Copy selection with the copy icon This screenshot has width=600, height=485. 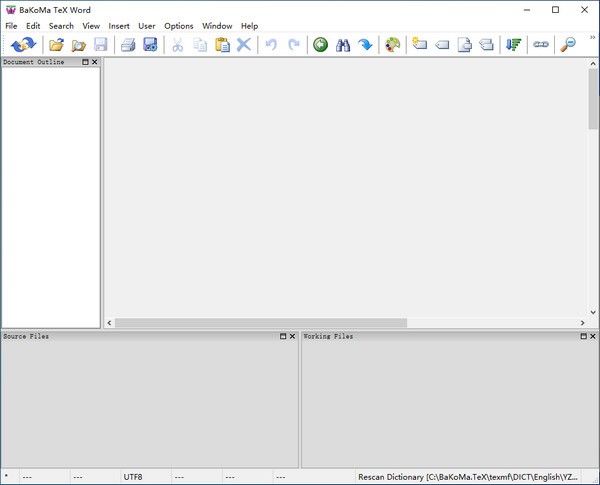pyautogui.click(x=200, y=45)
